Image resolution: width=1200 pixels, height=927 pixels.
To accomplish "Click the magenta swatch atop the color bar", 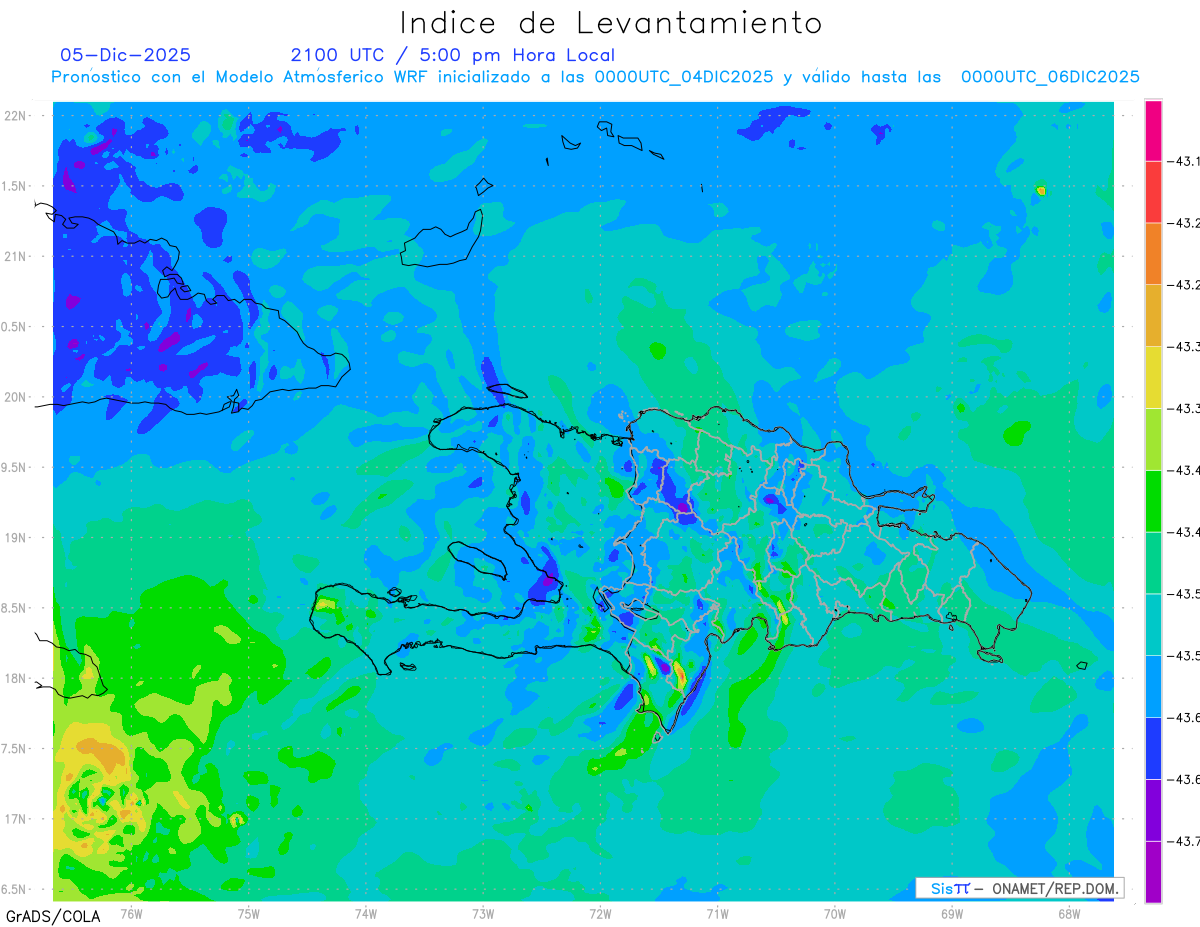I will tap(1153, 130).
